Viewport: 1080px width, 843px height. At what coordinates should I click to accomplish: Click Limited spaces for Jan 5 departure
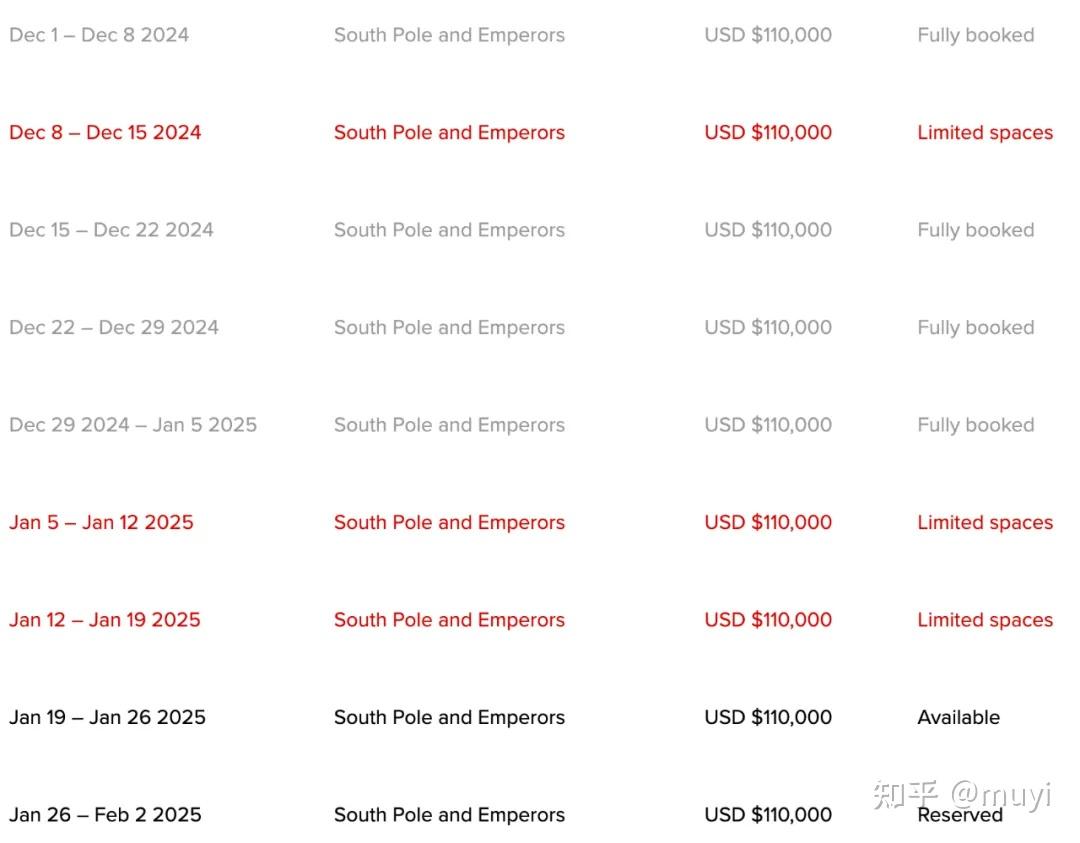tap(985, 522)
